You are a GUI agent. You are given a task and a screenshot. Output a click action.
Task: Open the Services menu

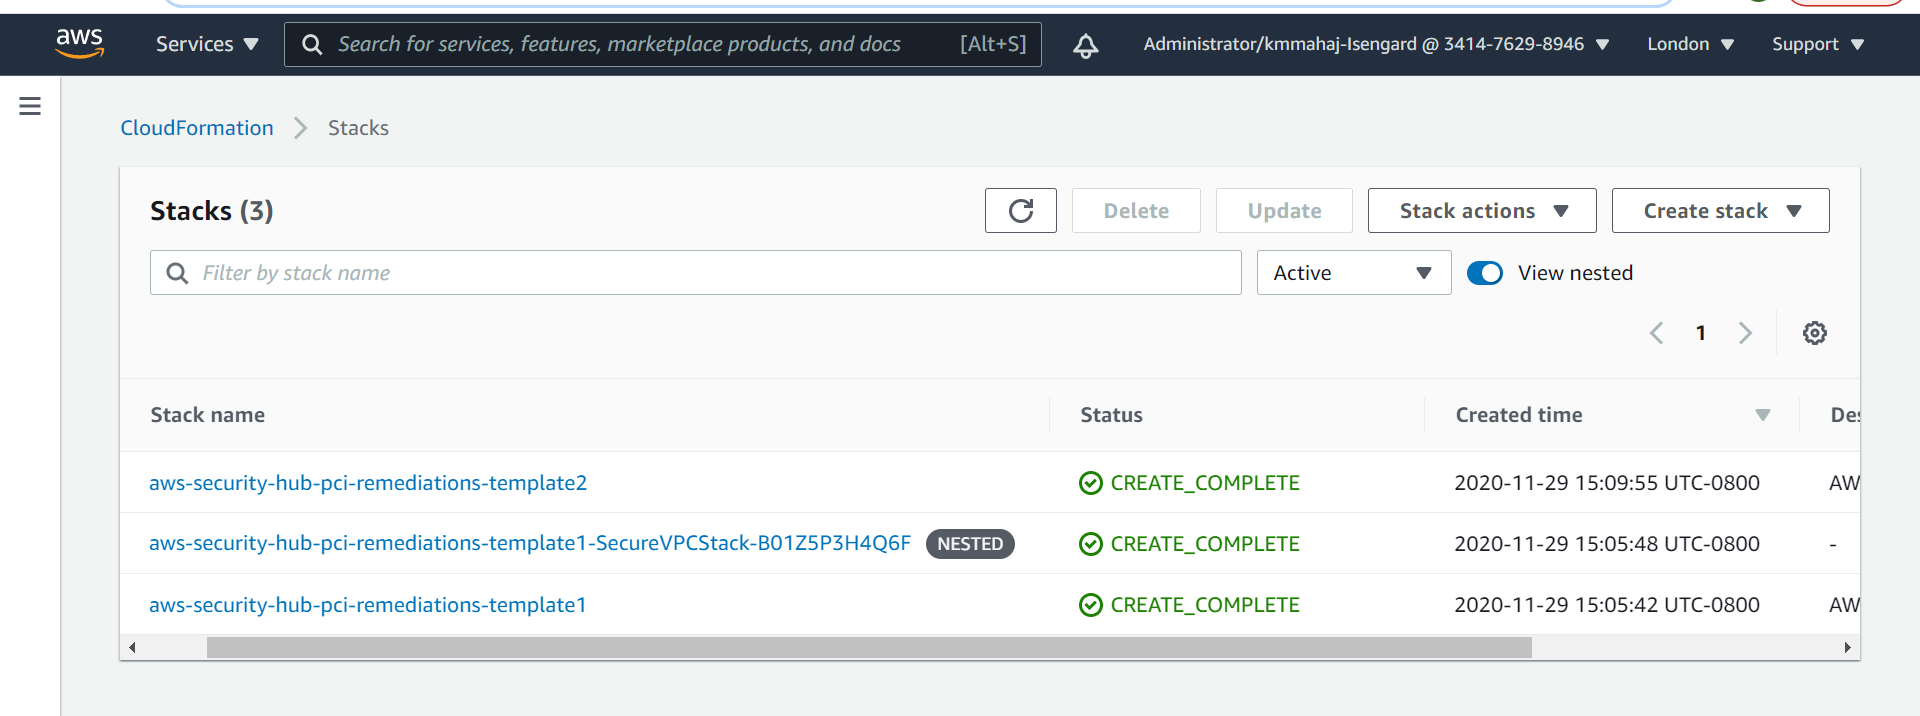[x=207, y=44]
